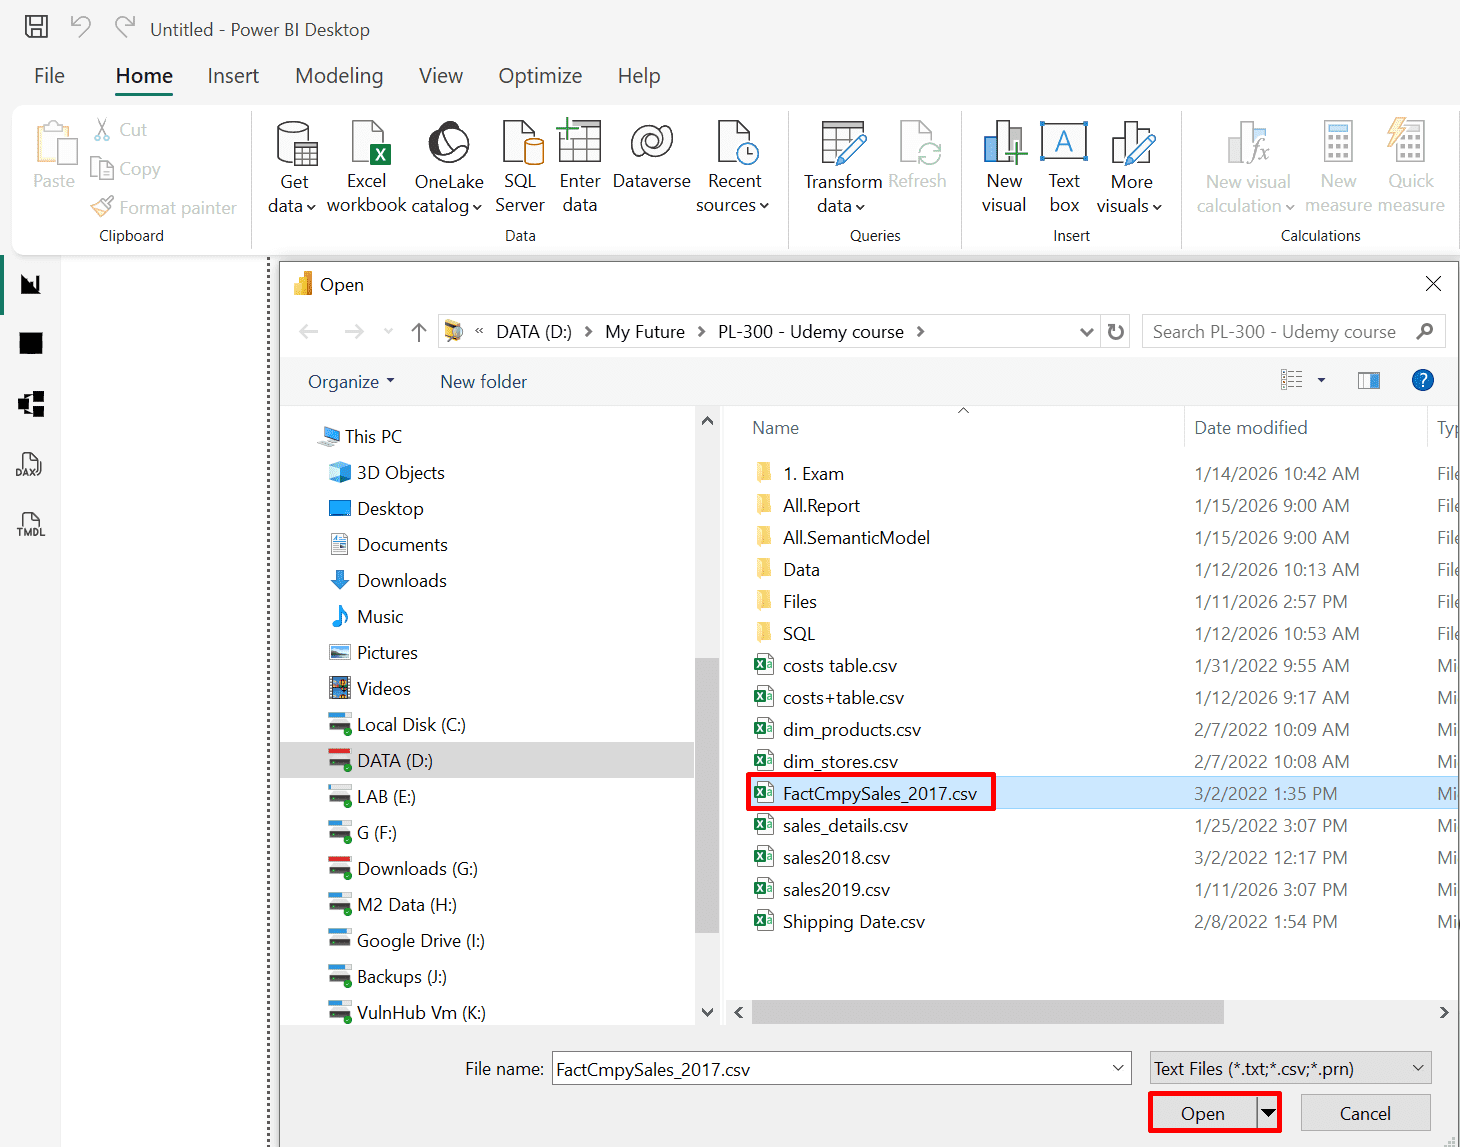Click the Dataverse icon
Image resolution: width=1460 pixels, height=1147 pixels.
tap(651, 145)
